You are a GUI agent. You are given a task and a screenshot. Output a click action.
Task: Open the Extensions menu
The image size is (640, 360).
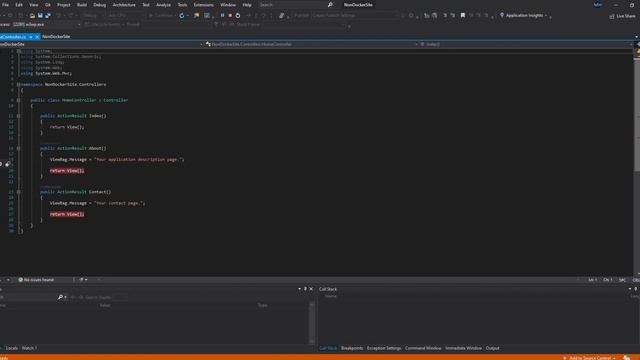[203, 5]
